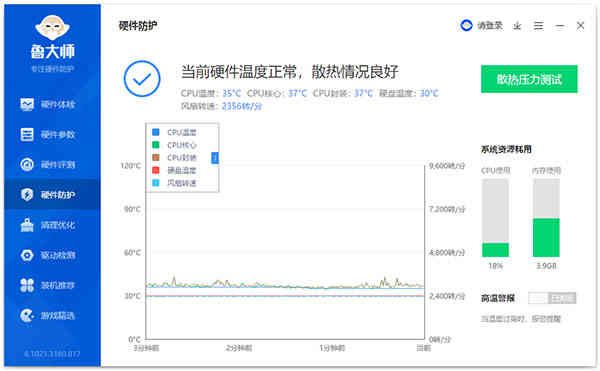
Task: Toggle the green CPU核心 legend swatch
Action: [x=156, y=145]
